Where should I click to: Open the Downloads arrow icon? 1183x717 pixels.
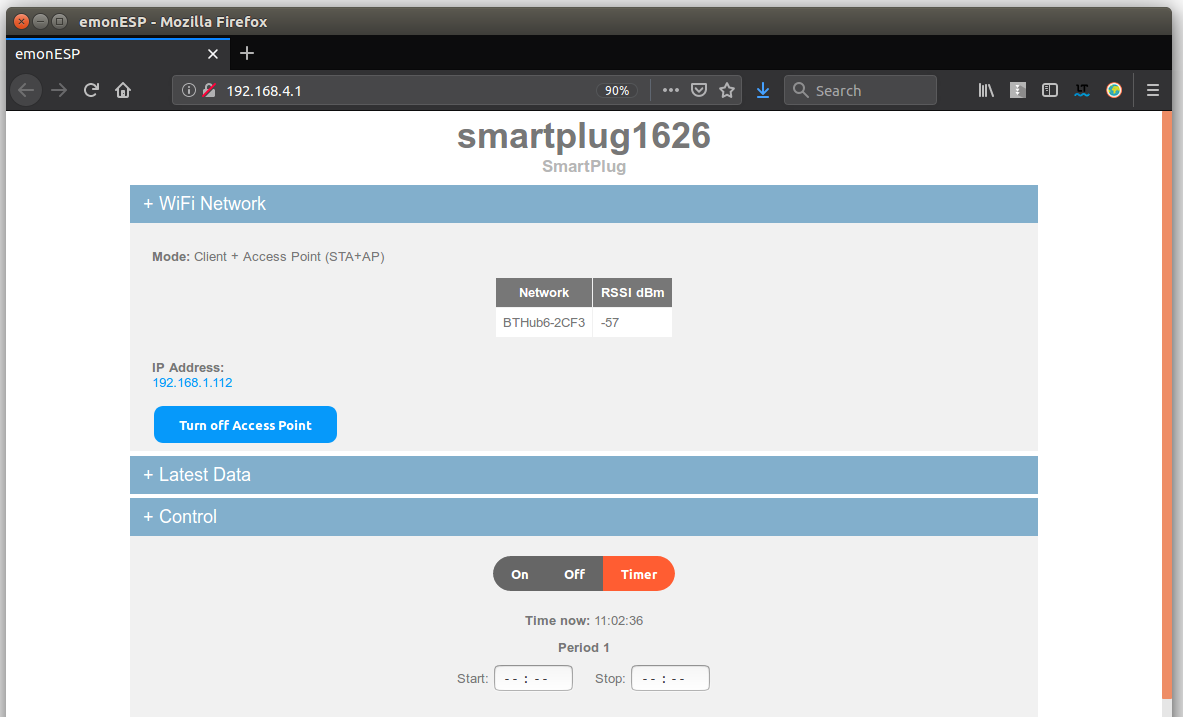tap(763, 91)
